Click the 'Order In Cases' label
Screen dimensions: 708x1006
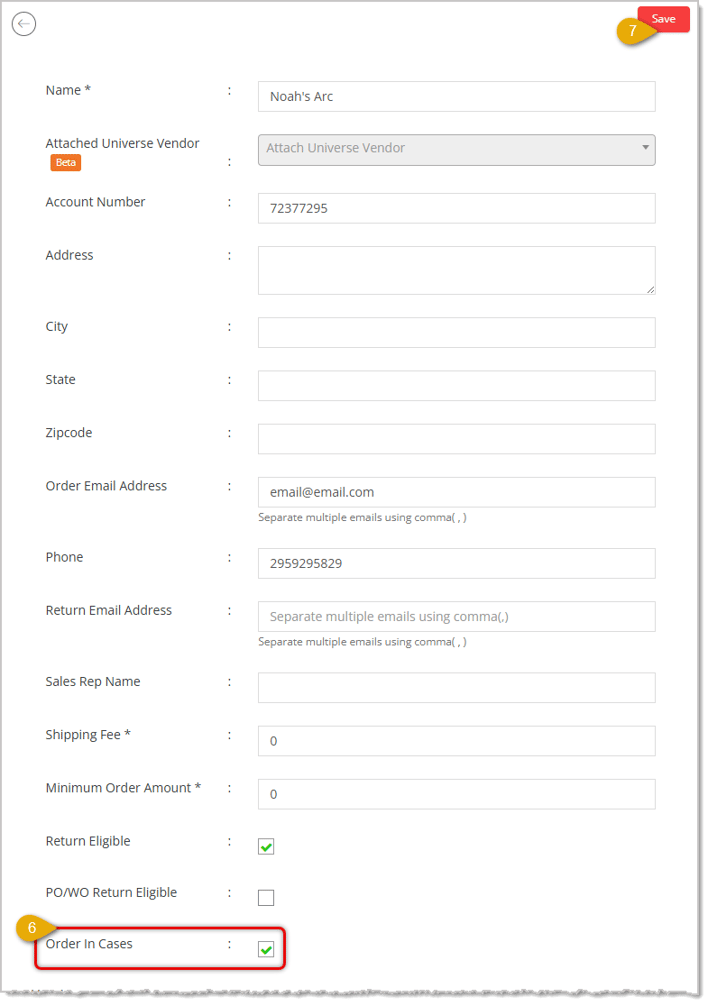89,944
